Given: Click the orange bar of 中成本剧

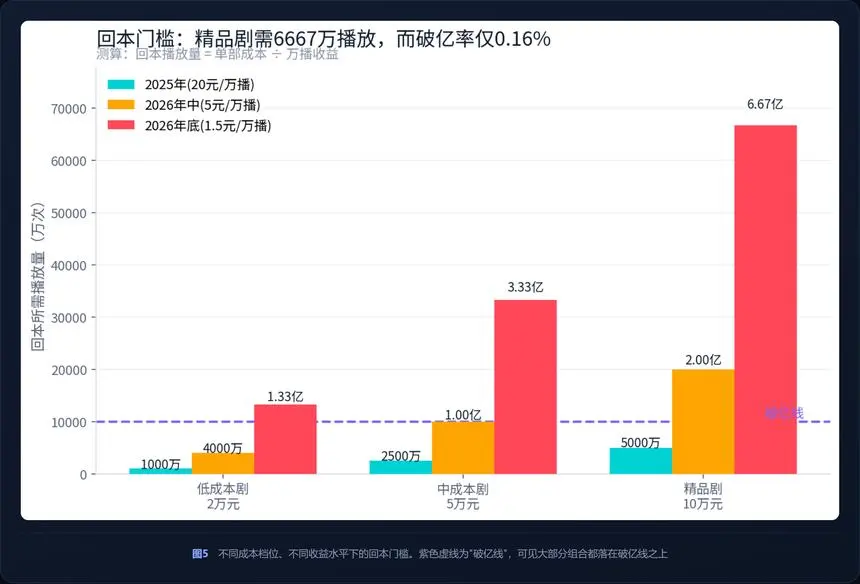Looking at the screenshot, I should click(x=463, y=448).
